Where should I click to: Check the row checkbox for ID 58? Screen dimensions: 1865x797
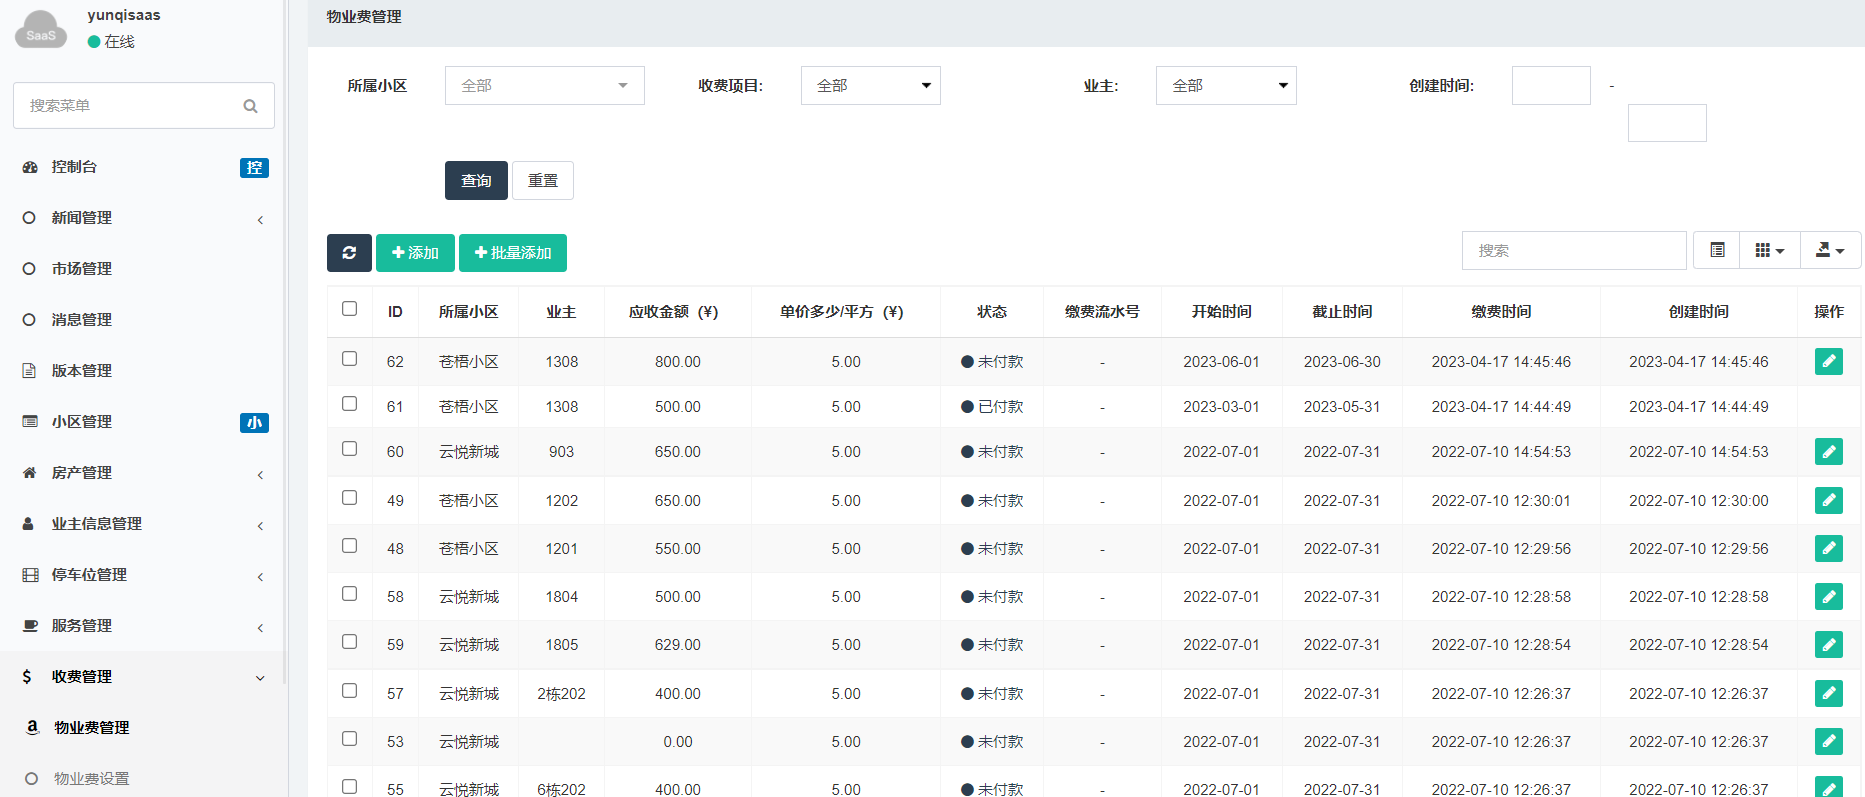[x=349, y=593]
